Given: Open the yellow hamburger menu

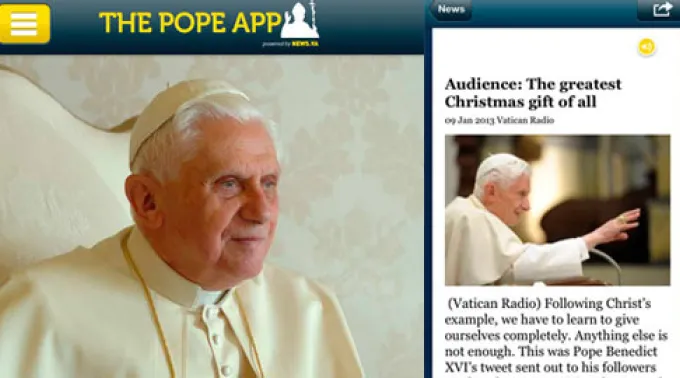Looking at the screenshot, I should point(24,23).
